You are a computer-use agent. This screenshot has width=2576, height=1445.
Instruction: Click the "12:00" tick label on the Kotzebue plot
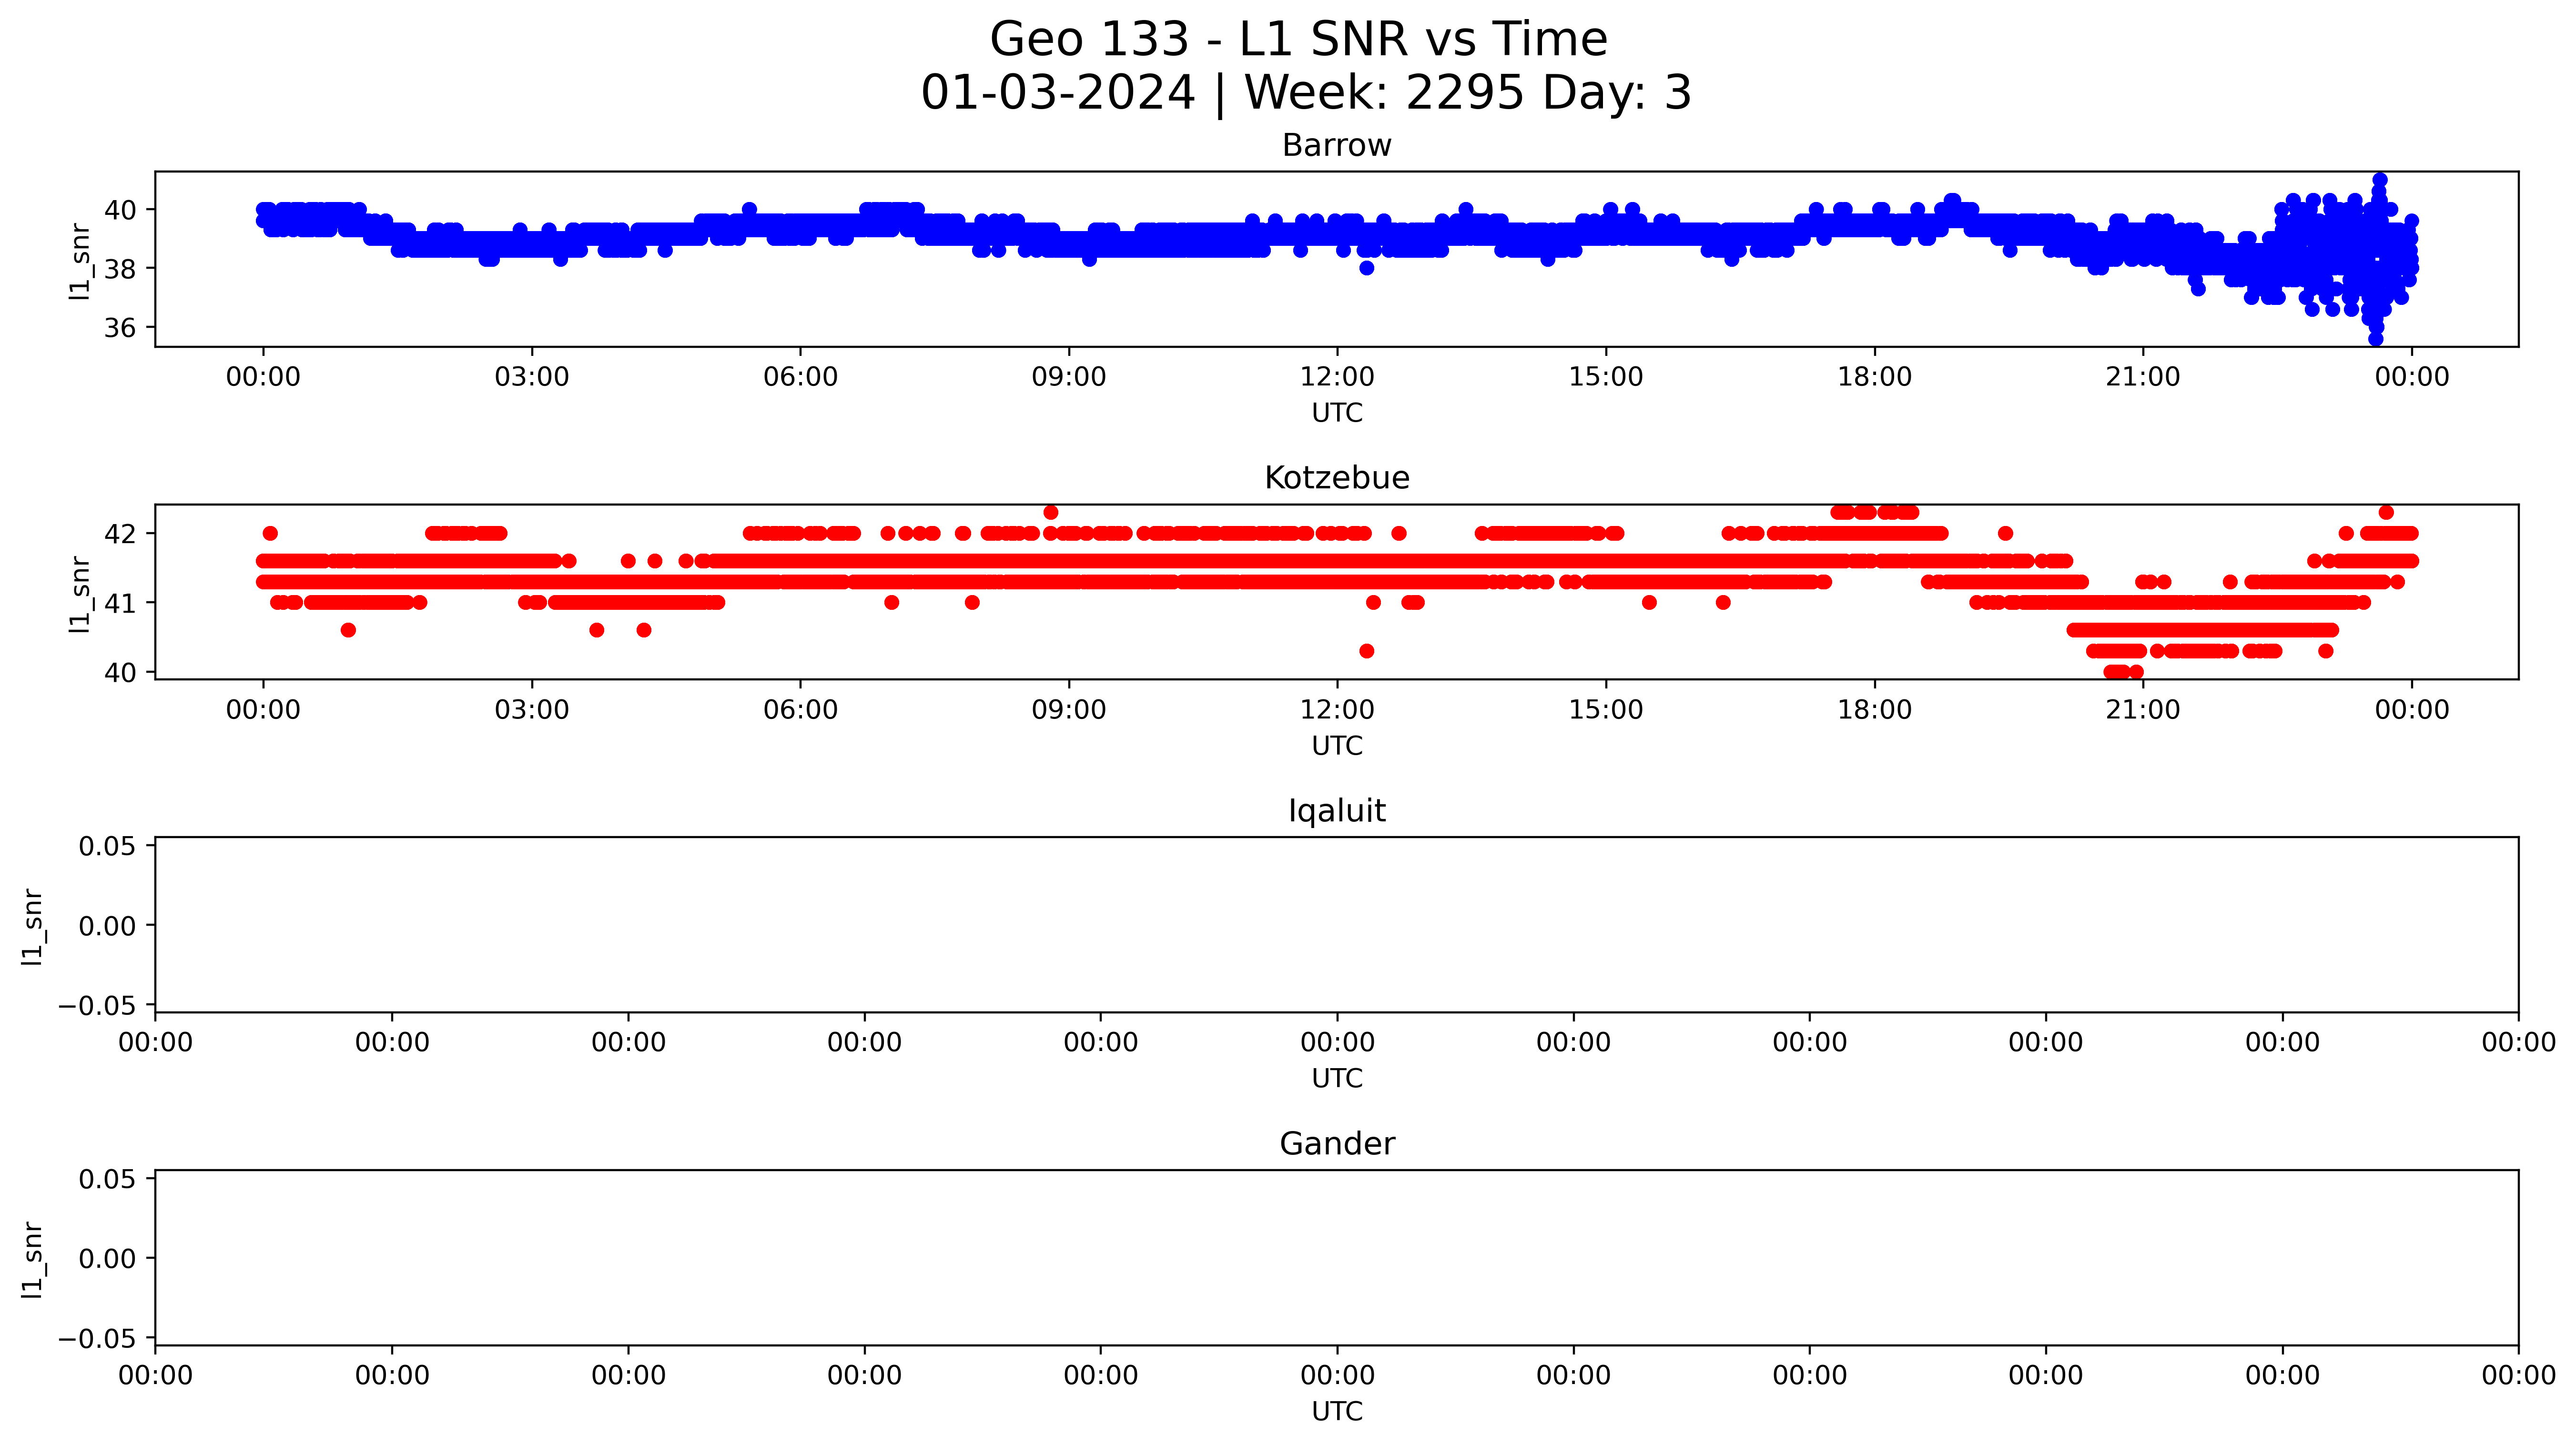[1337, 710]
